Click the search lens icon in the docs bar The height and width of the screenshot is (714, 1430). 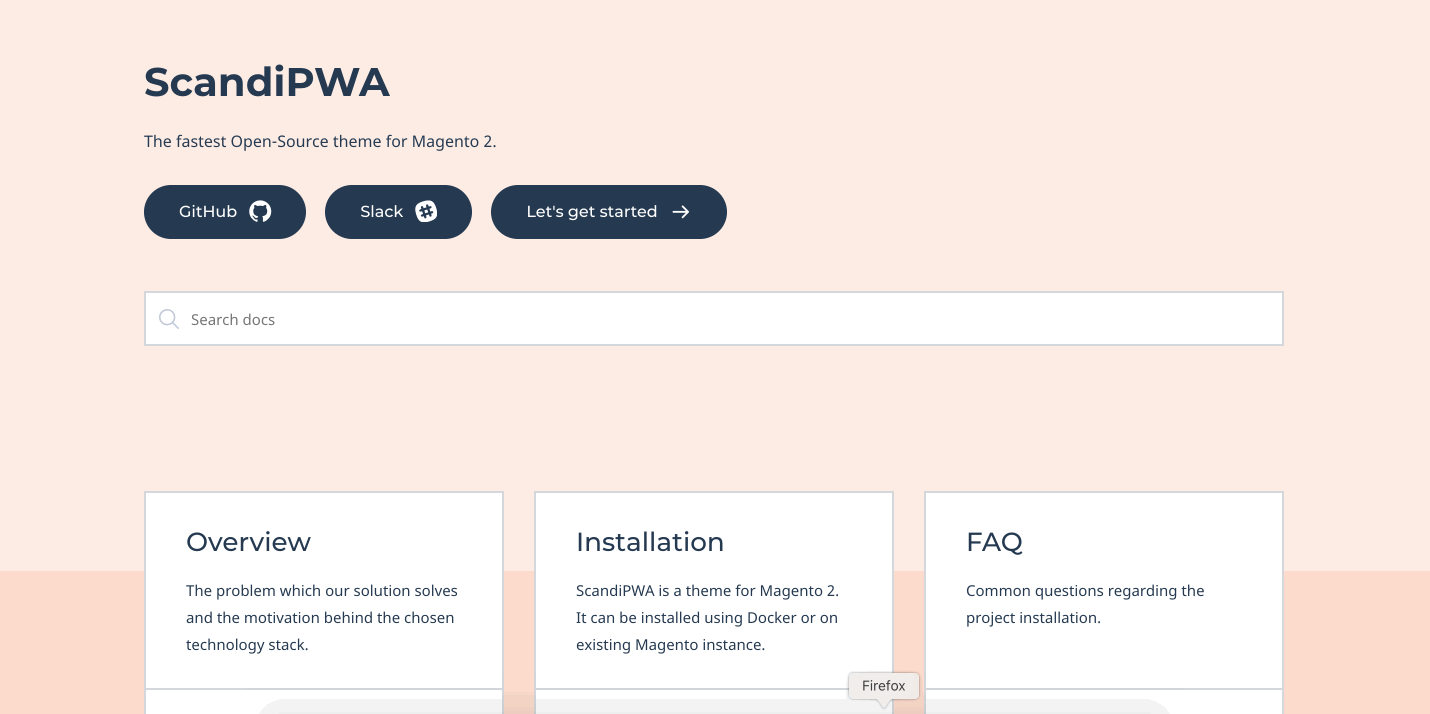(169, 319)
